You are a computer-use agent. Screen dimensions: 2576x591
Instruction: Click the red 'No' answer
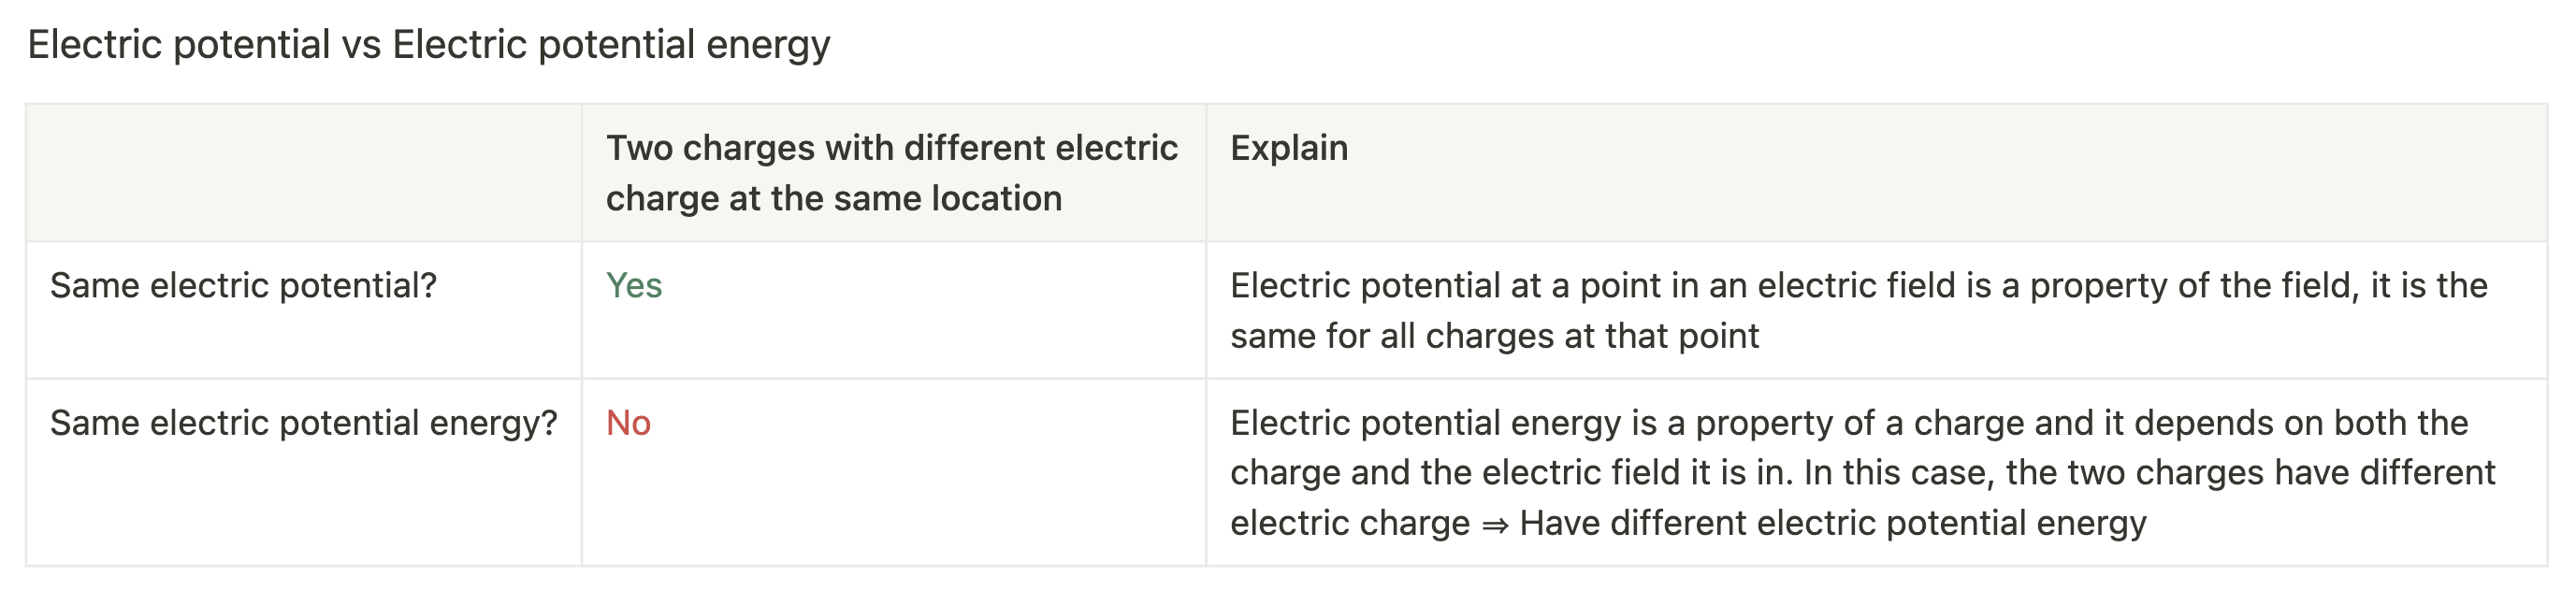628,423
